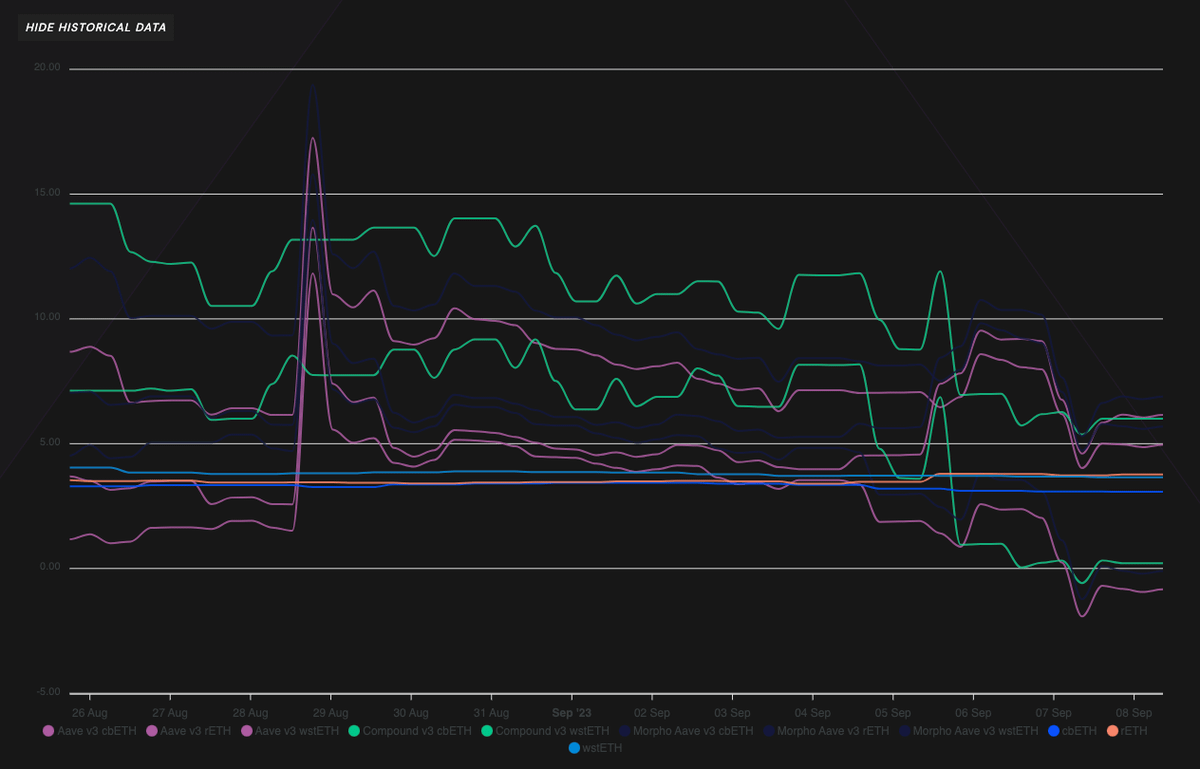Image resolution: width=1200 pixels, height=769 pixels.
Task: Click the -5.00 y-axis label
Action: pyautogui.click(x=47, y=692)
